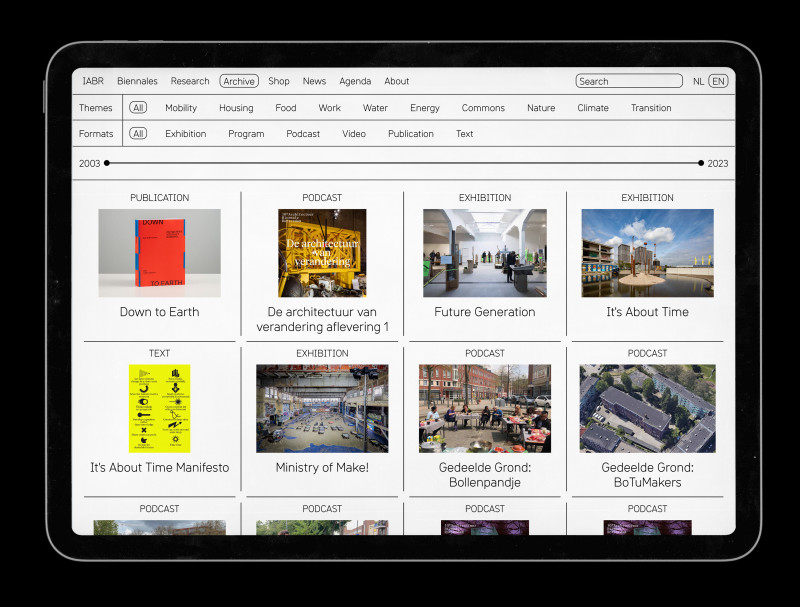Click the It's About Time Manifesto title

point(160,467)
